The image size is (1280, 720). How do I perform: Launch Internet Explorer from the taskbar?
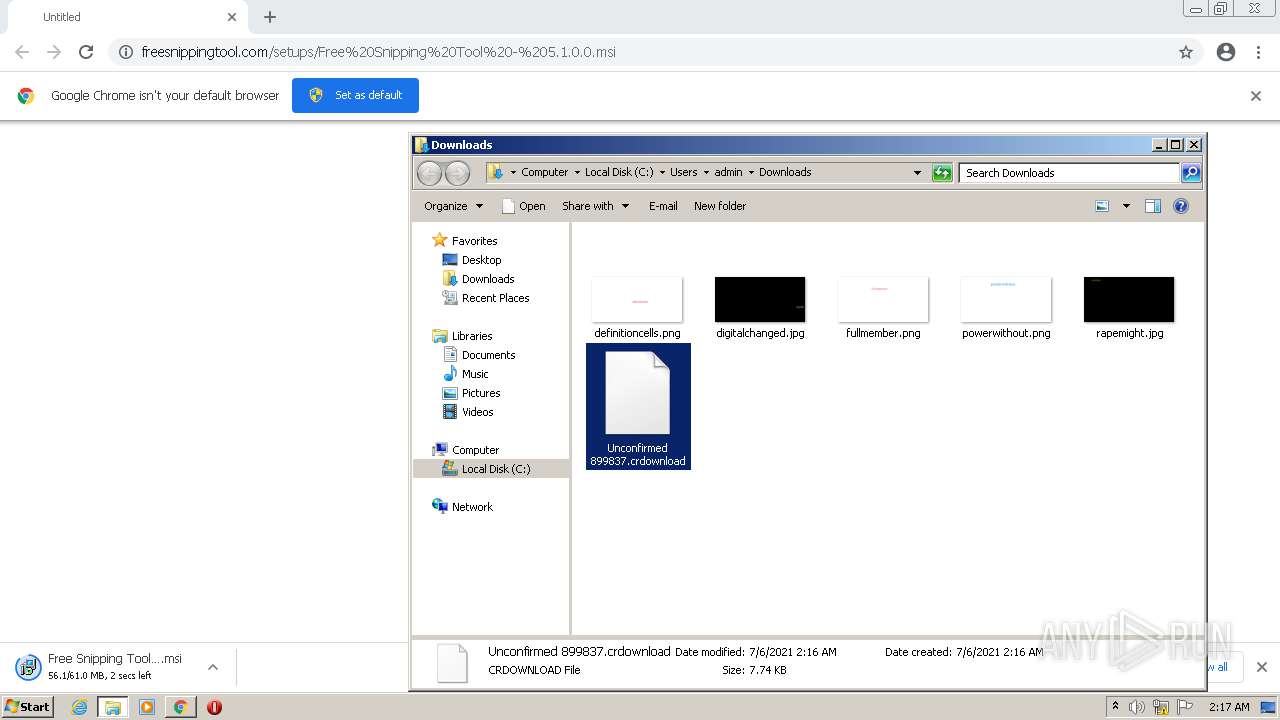point(79,707)
